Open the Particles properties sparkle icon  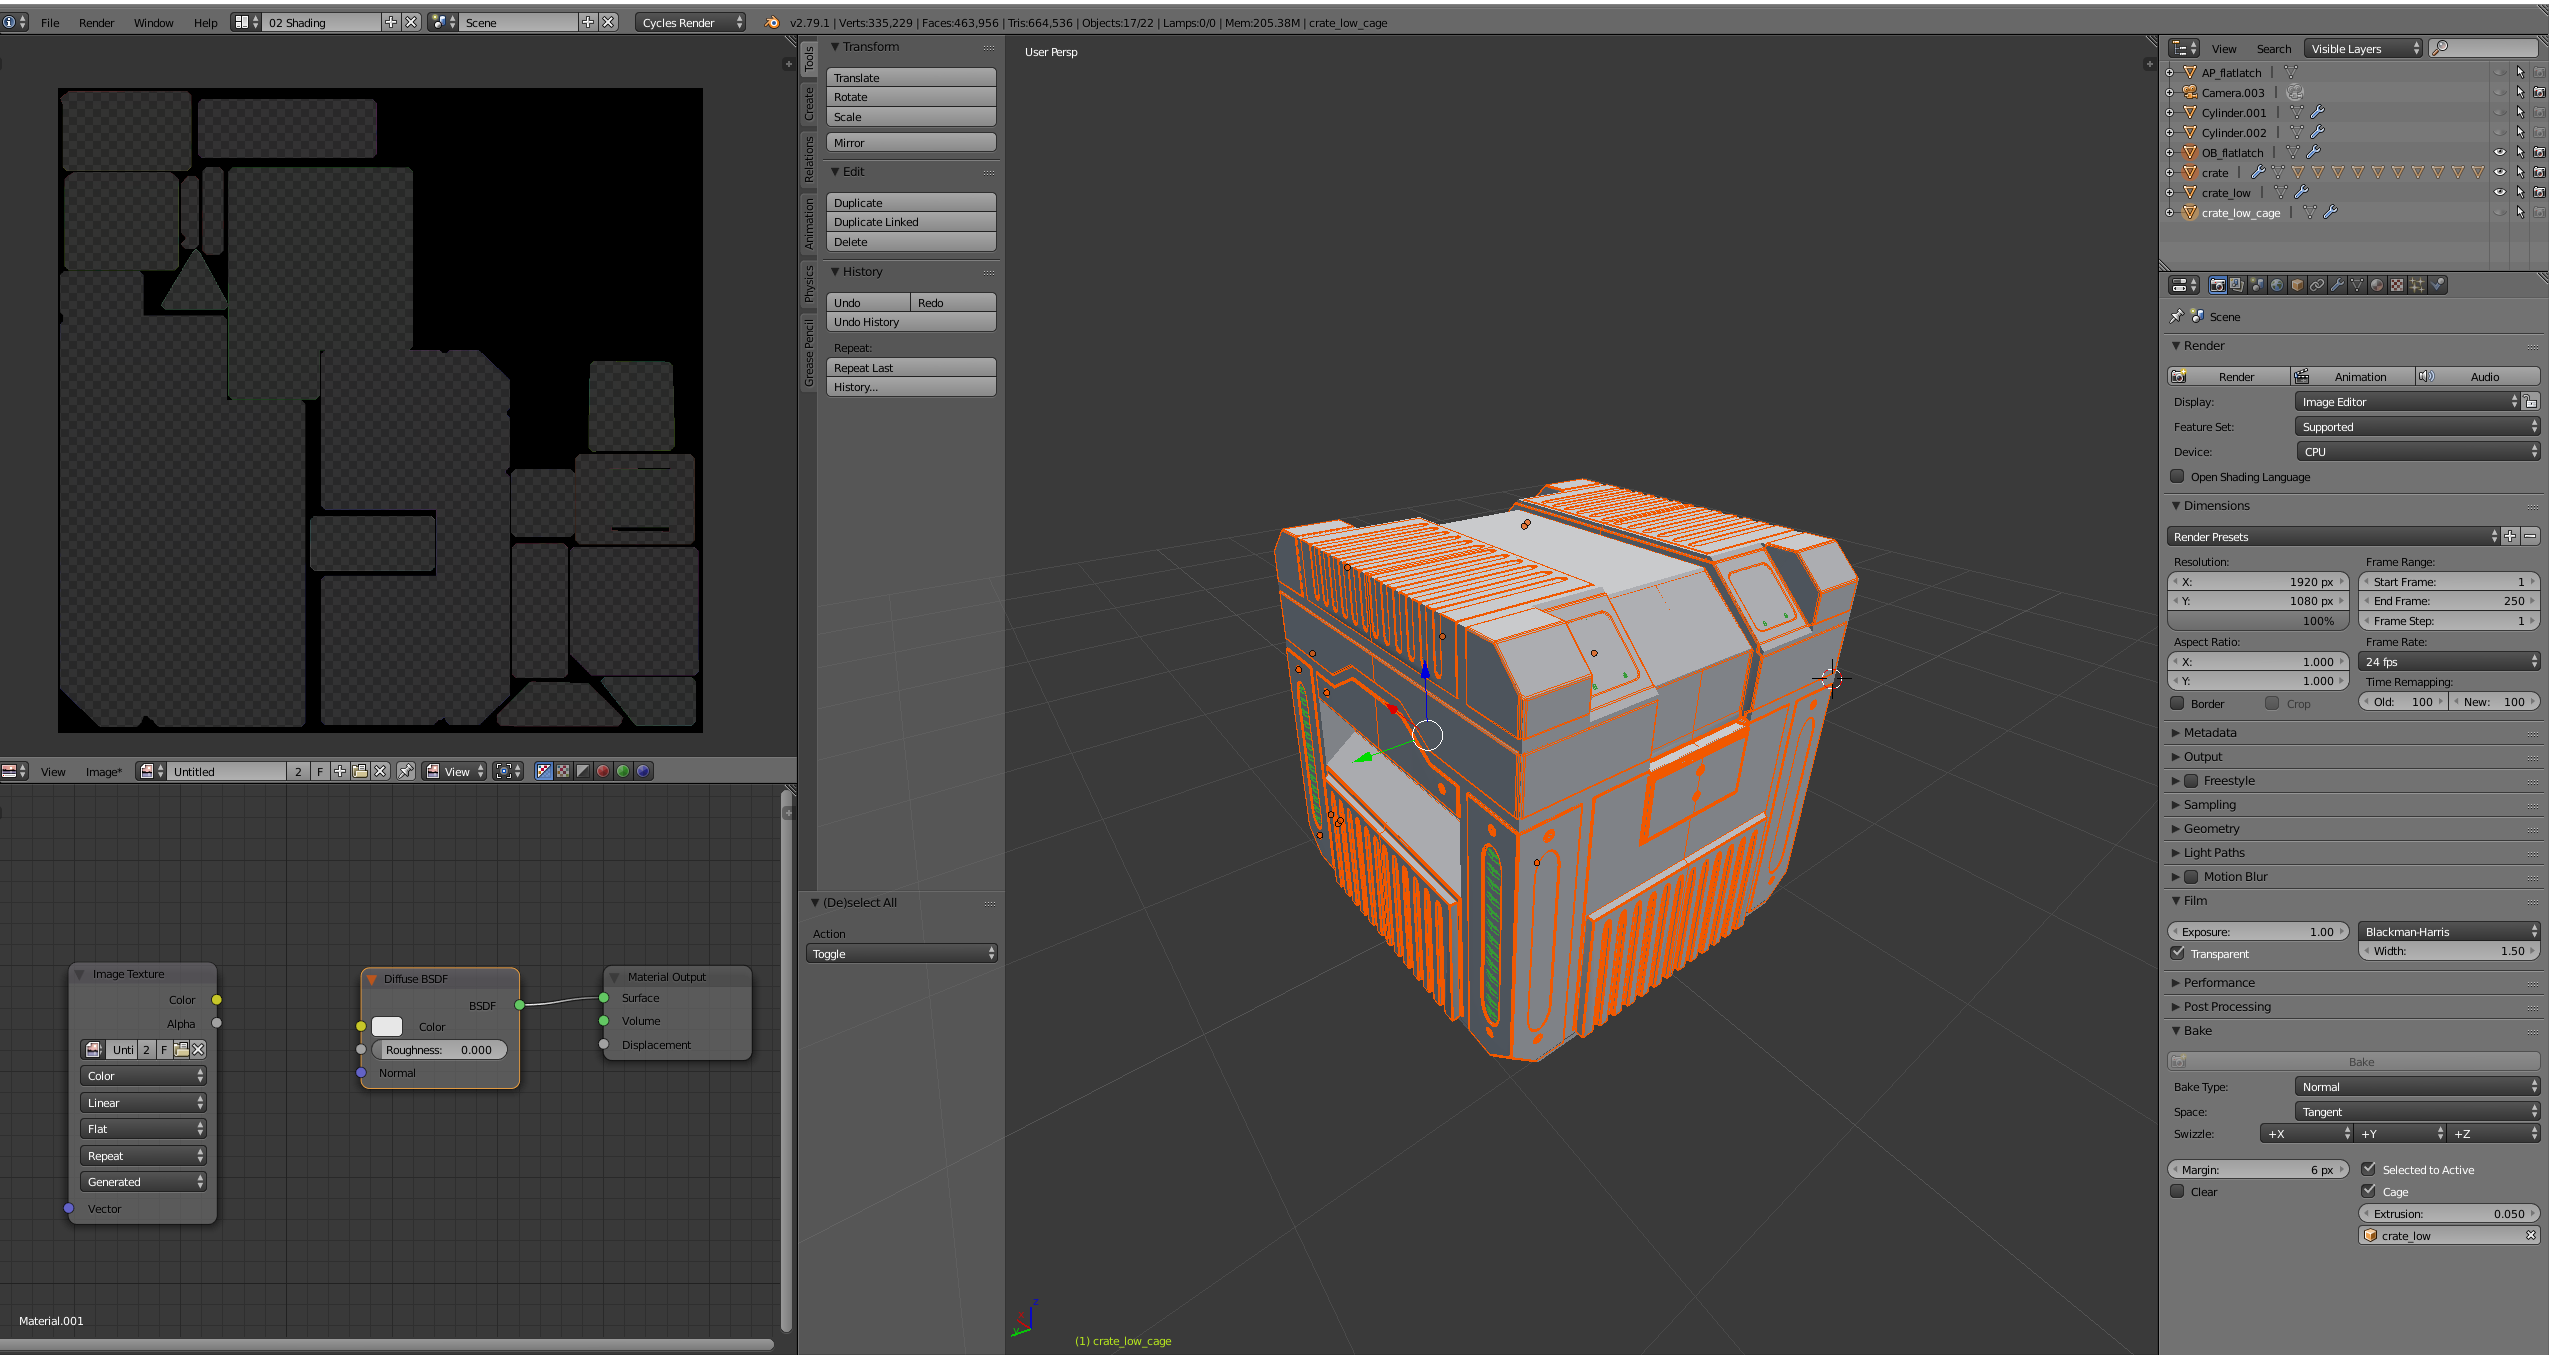2417,285
